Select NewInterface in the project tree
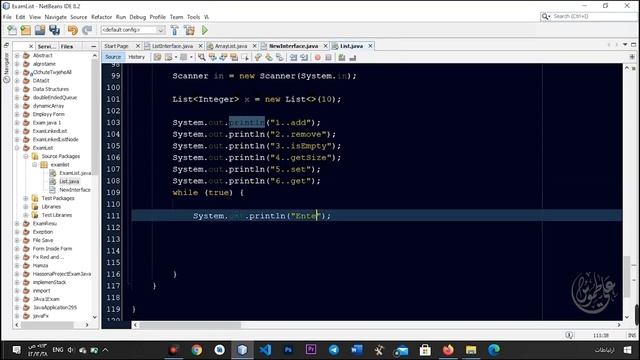This screenshot has height=360, width=640. pos(75,190)
